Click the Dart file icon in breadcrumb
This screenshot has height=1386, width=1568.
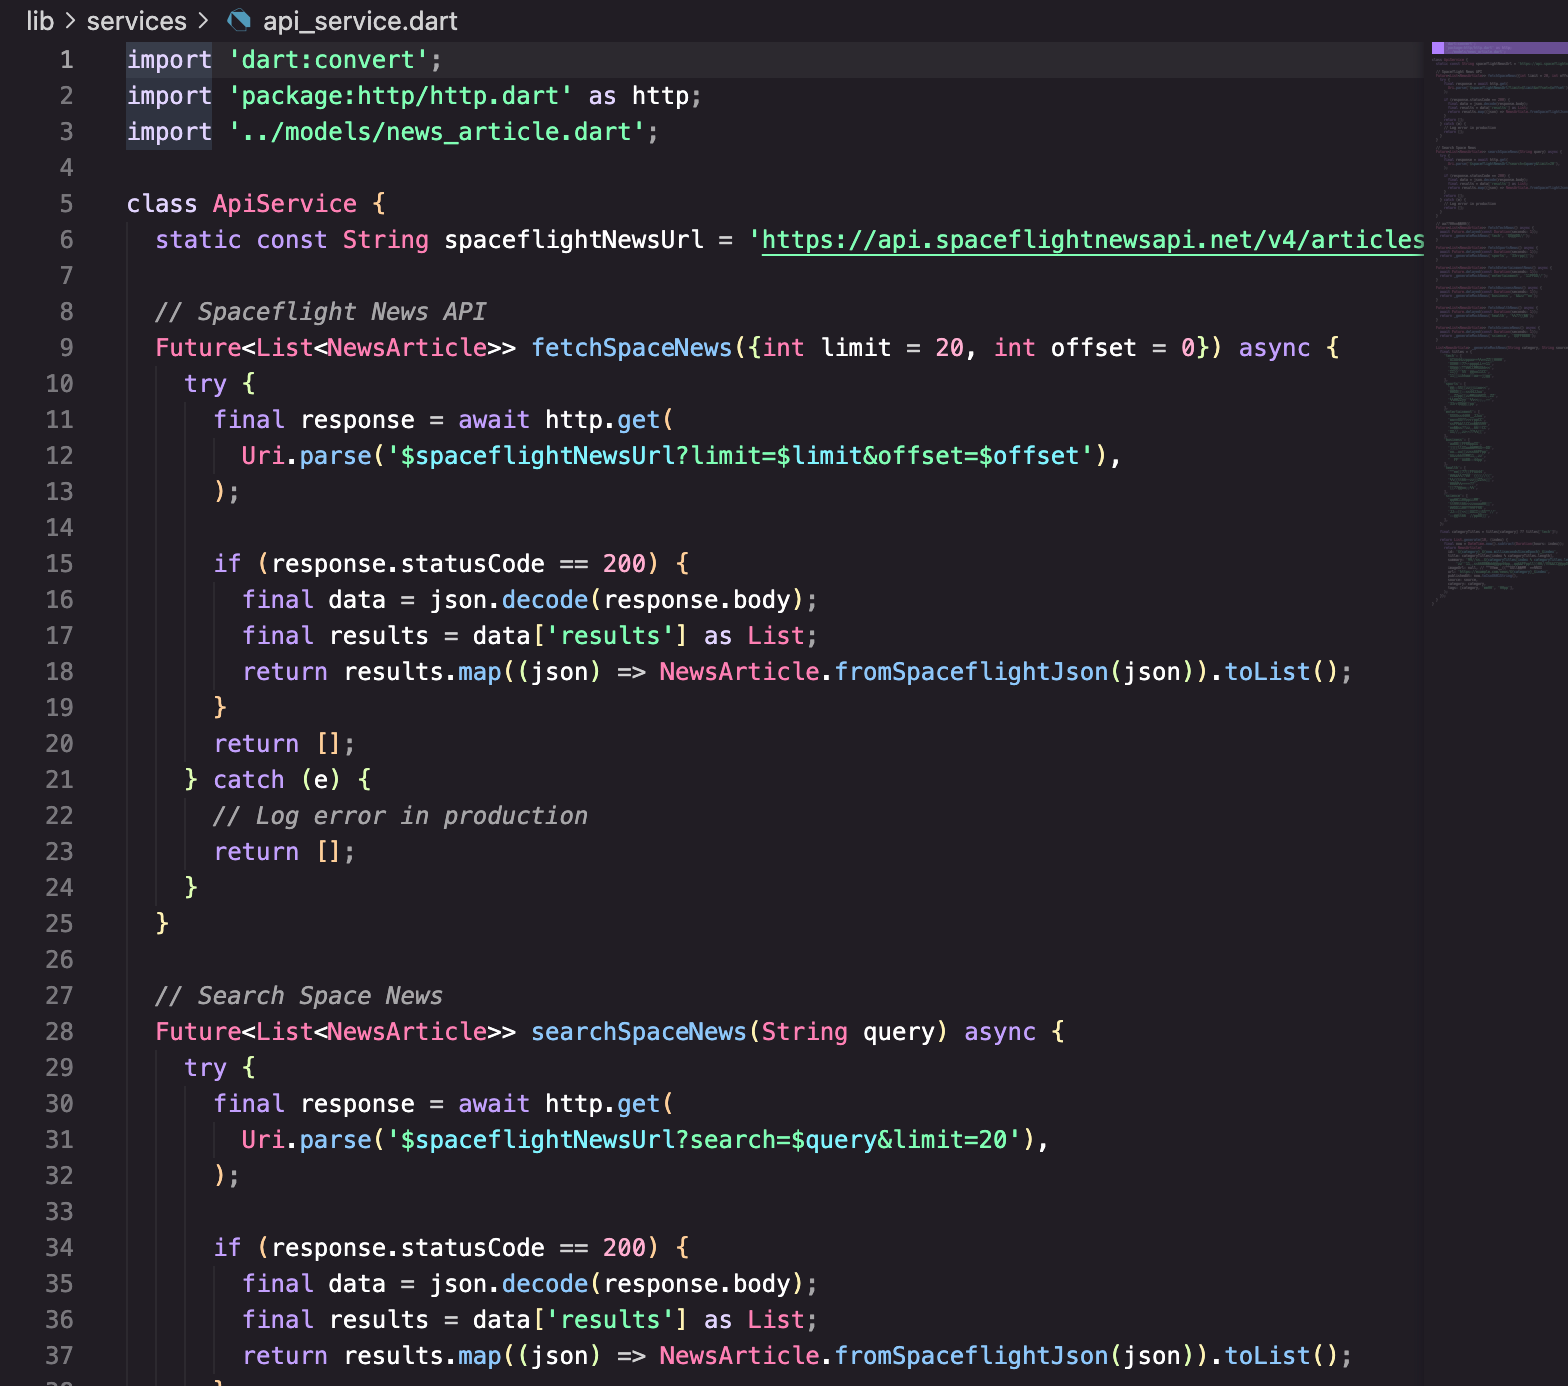[x=239, y=21]
